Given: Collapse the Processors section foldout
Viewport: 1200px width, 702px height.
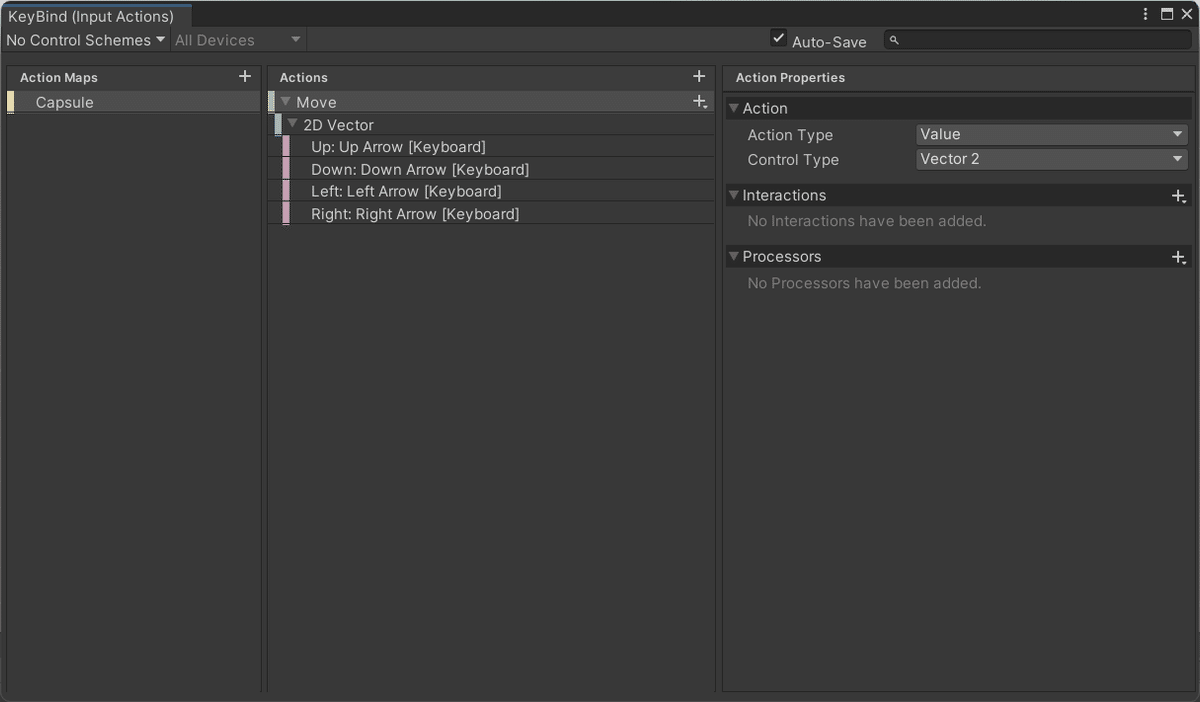Looking at the screenshot, I should (734, 256).
